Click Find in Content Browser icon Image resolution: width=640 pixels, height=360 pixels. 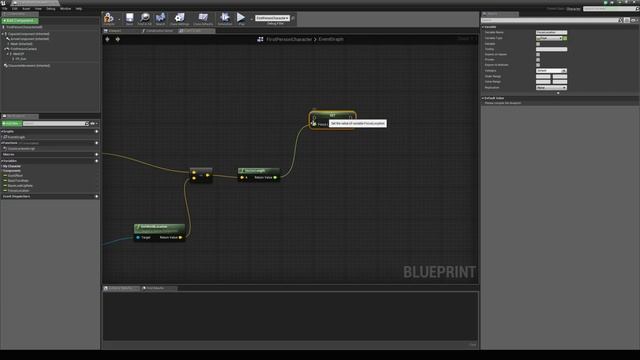144,18
